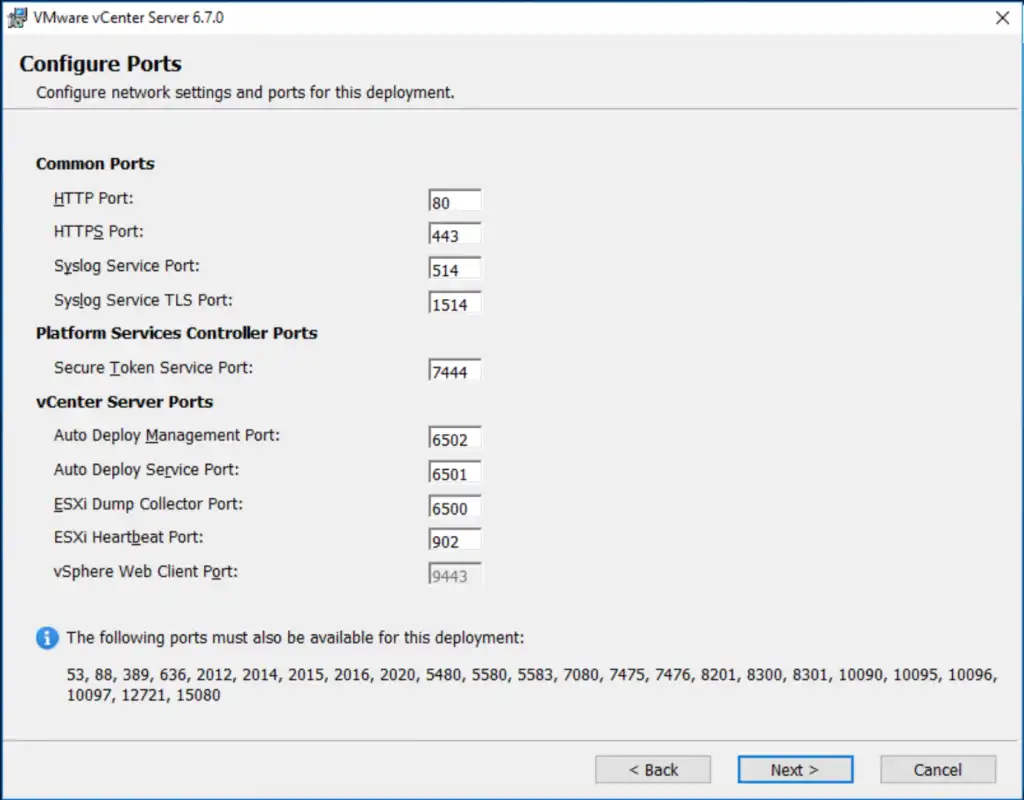Image resolution: width=1024 pixels, height=800 pixels.
Task: Click the vCenter Server Ports label
Action: click(124, 402)
